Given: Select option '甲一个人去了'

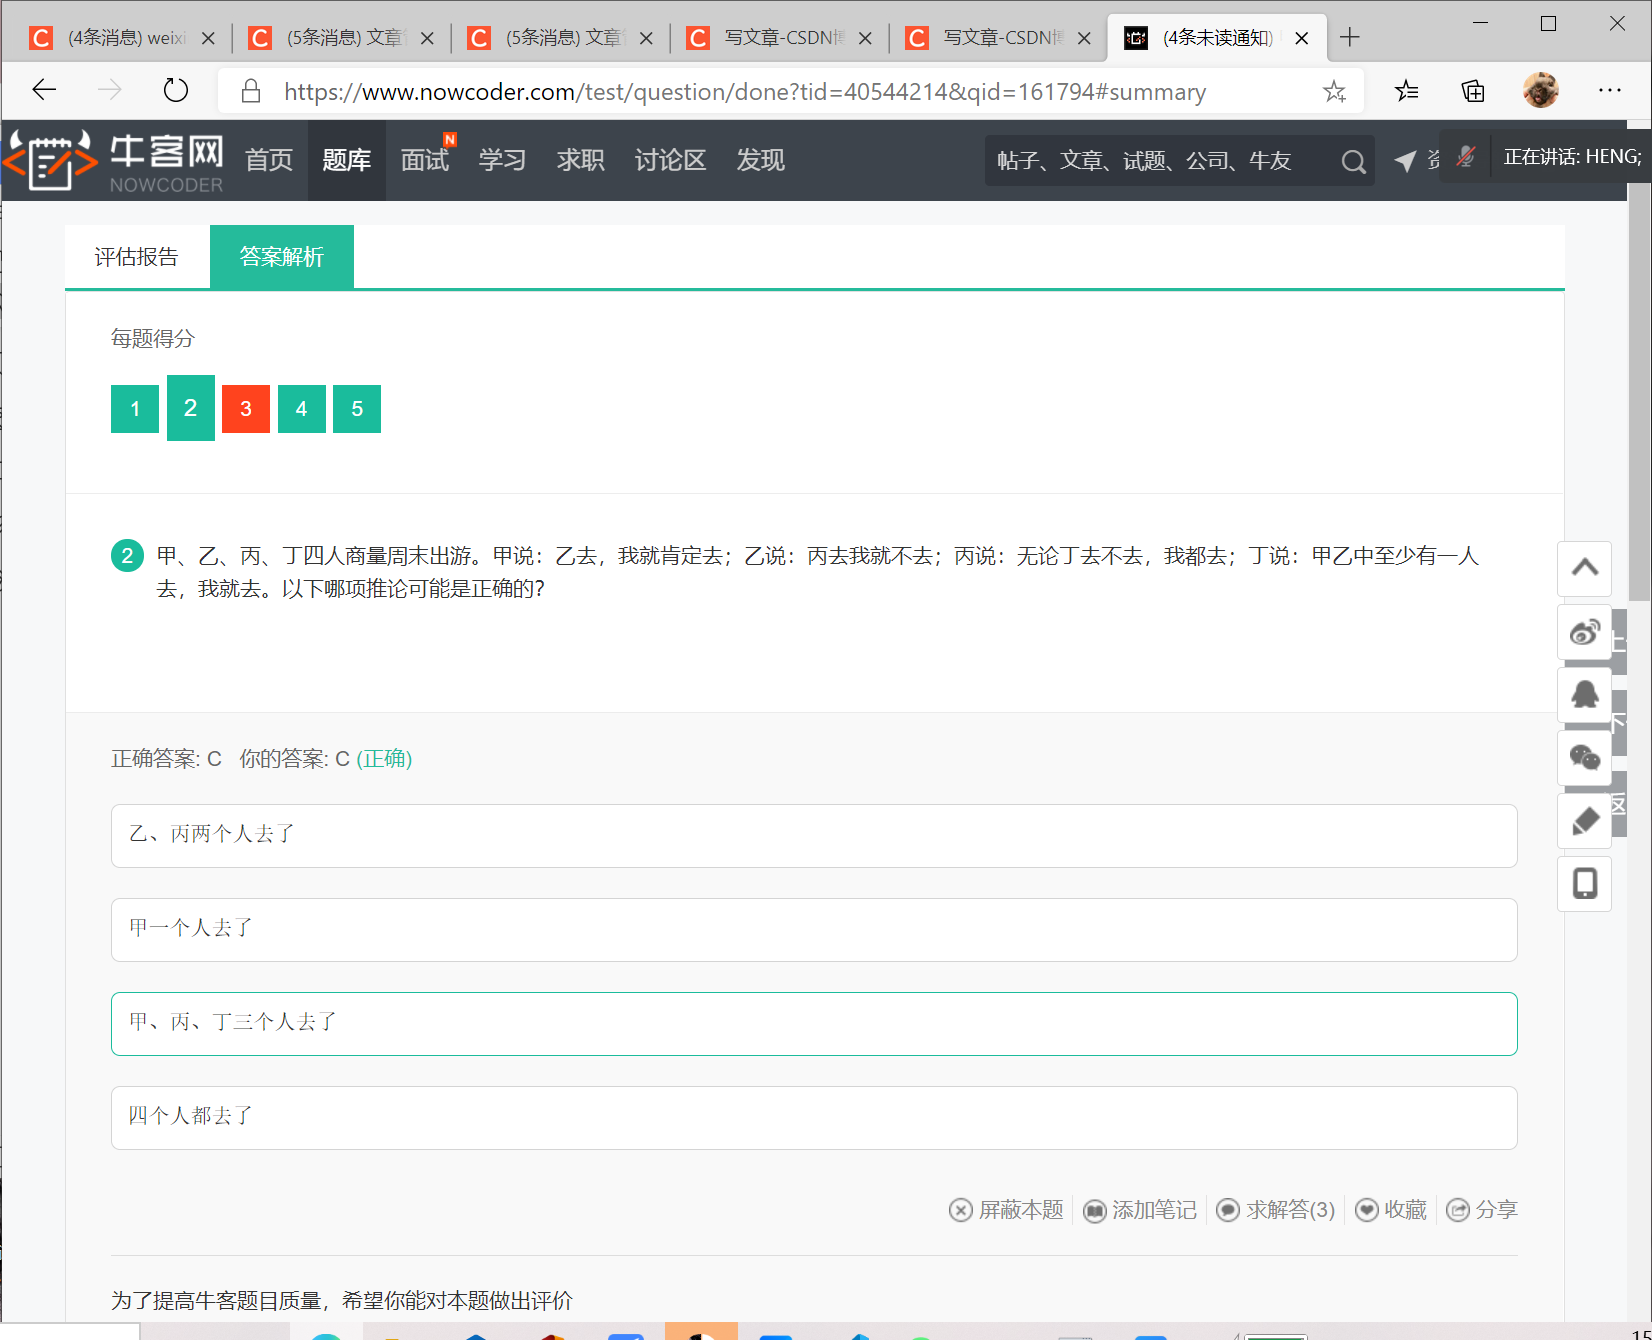Looking at the screenshot, I should point(814,930).
